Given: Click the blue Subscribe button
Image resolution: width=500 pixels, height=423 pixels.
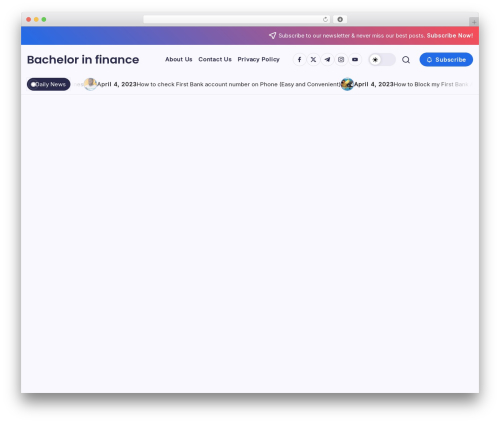Looking at the screenshot, I should (446, 60).
